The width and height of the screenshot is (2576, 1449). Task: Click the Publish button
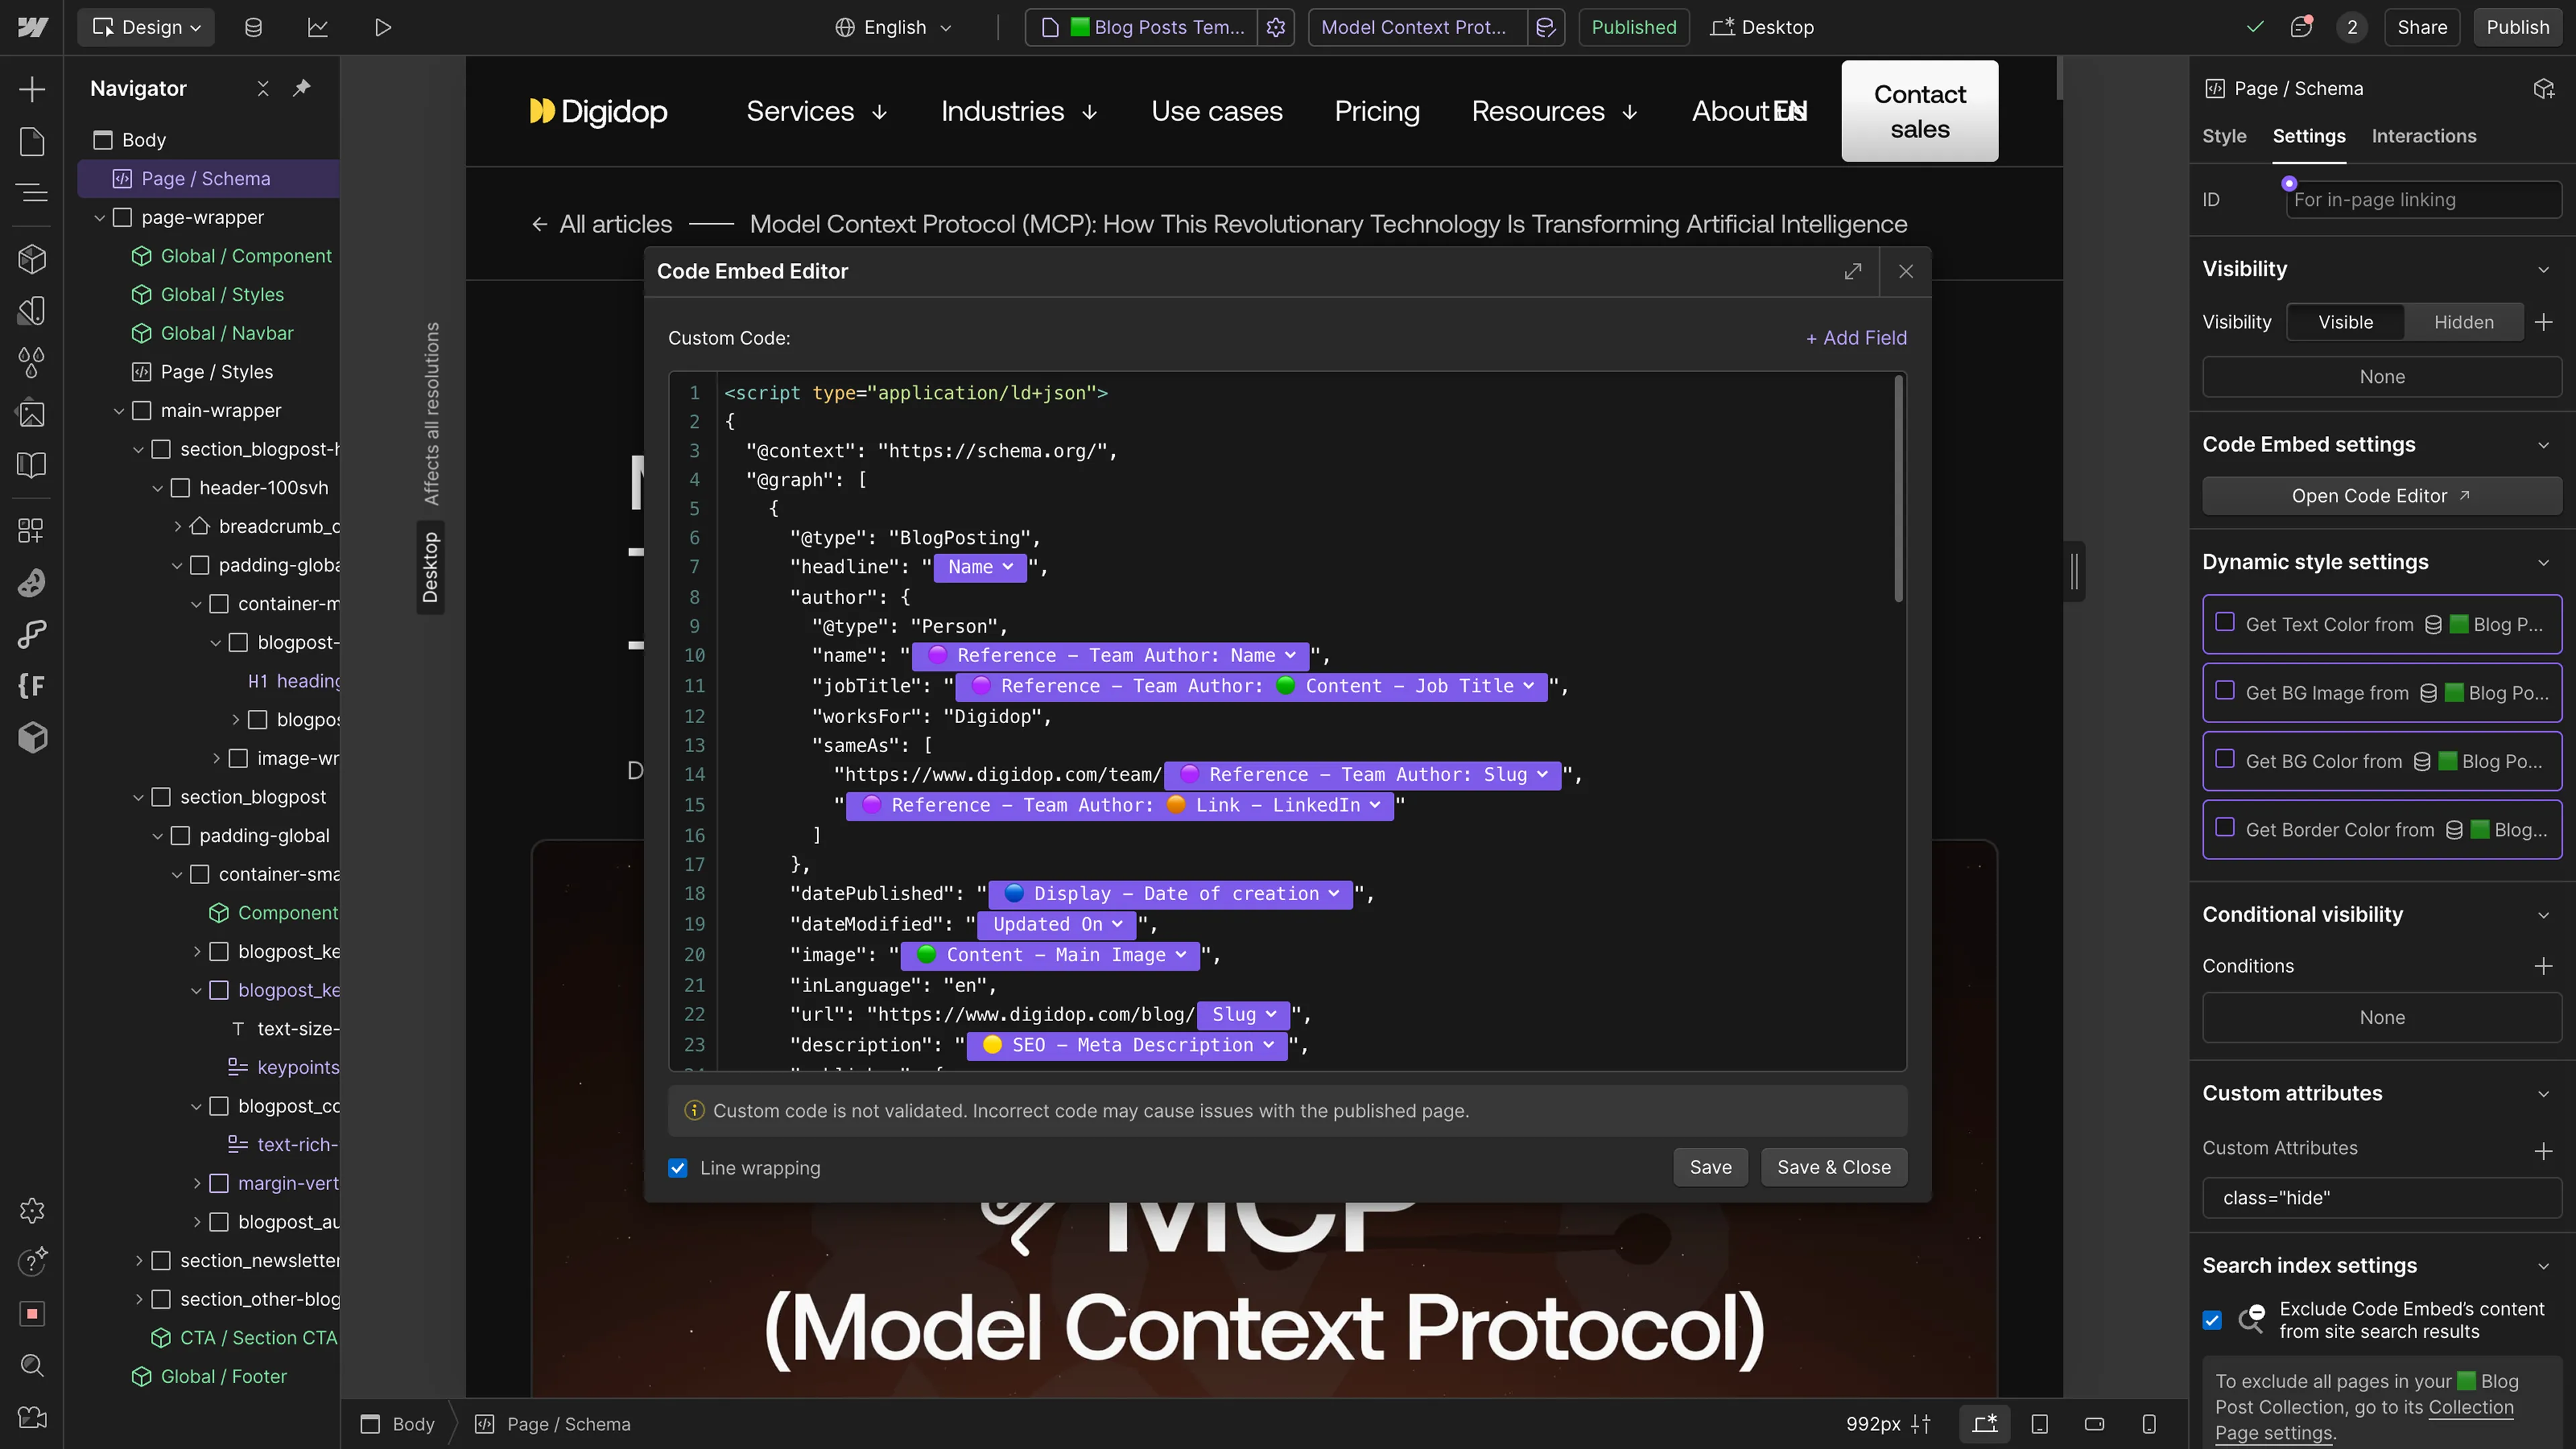(x=2518, y=27)
